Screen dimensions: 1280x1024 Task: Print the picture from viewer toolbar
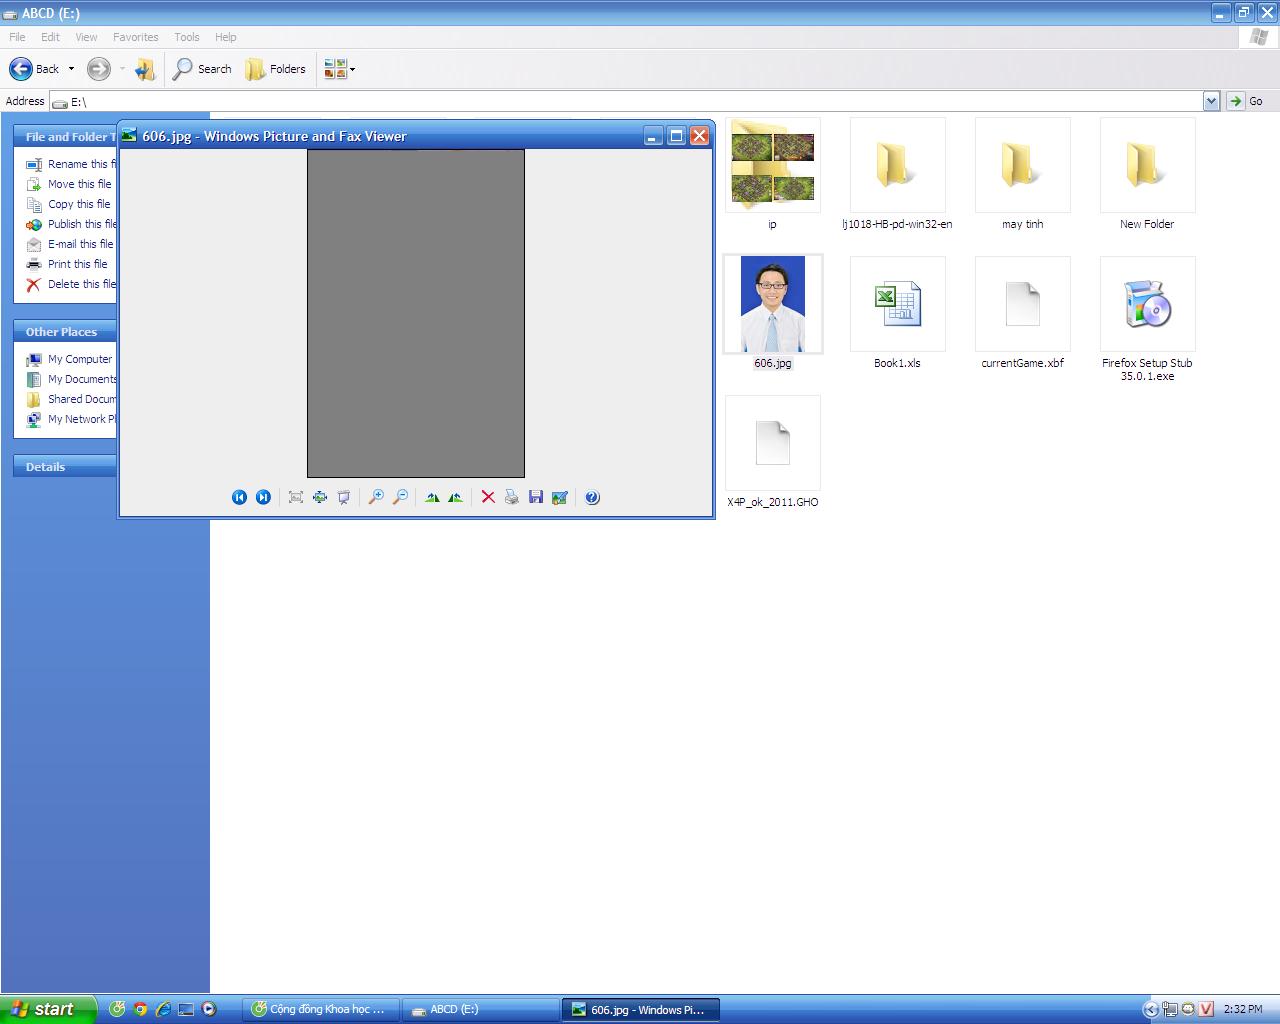coord(512,497)
